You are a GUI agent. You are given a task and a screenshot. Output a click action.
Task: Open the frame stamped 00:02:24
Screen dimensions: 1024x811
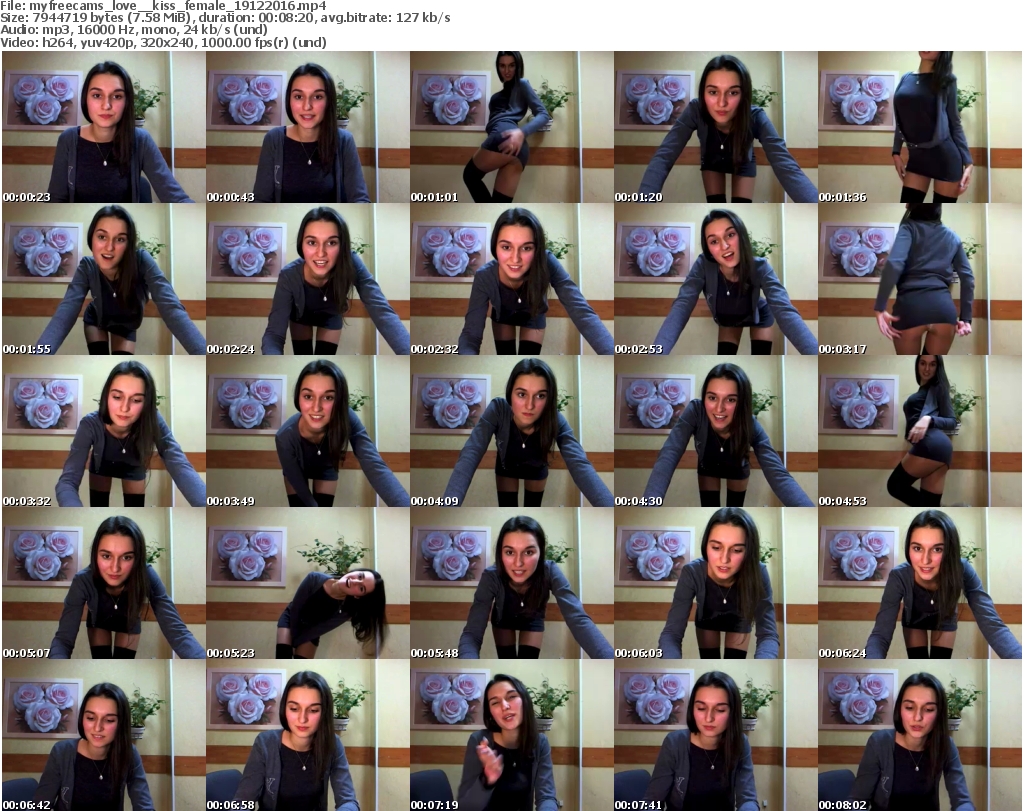click(308, 279)
